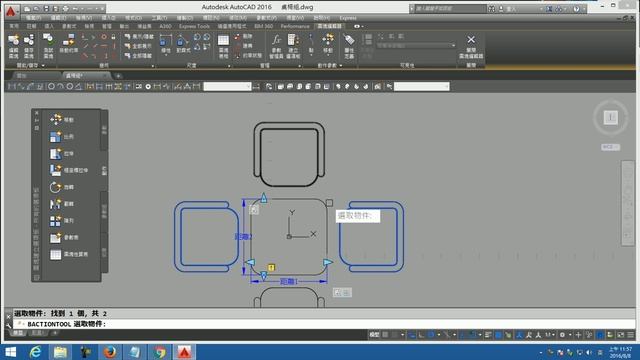Select the Rotate action in the palette
The width and height of the screenshot is (640, 360).
tap(62, 187)
